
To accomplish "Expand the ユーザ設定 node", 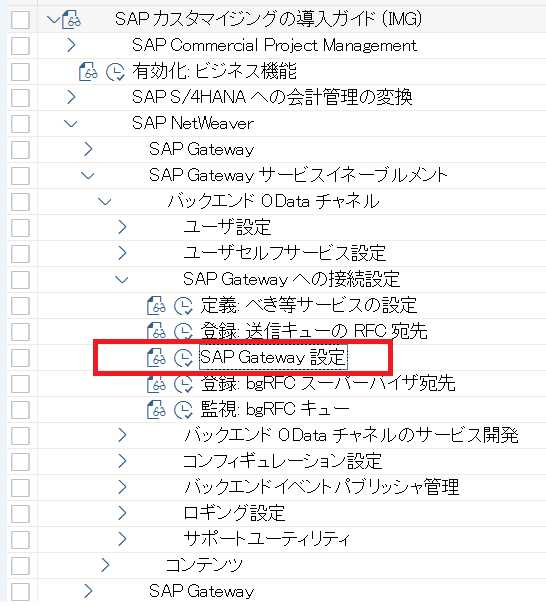I will pos(122,227).
